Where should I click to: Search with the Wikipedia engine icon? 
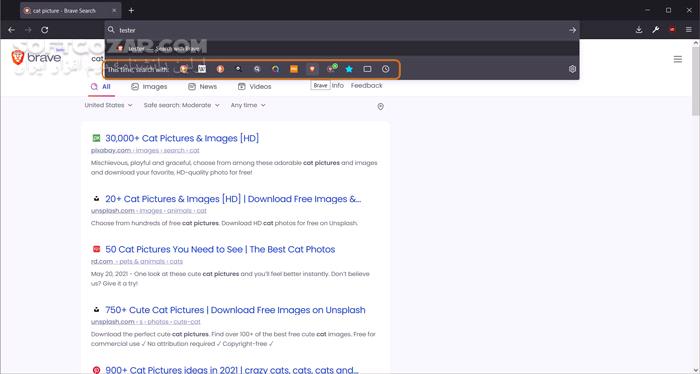[x=202, y=69]
